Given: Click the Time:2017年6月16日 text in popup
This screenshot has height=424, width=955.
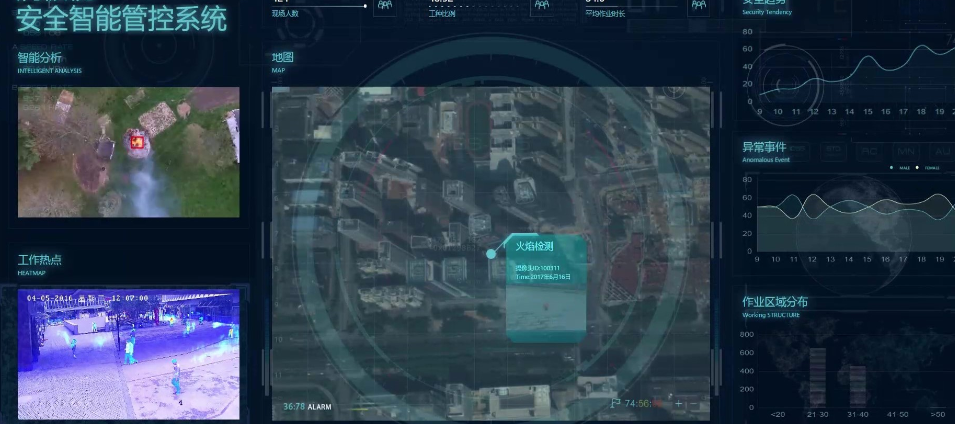Looking at the screenshot, I should 543,277.
